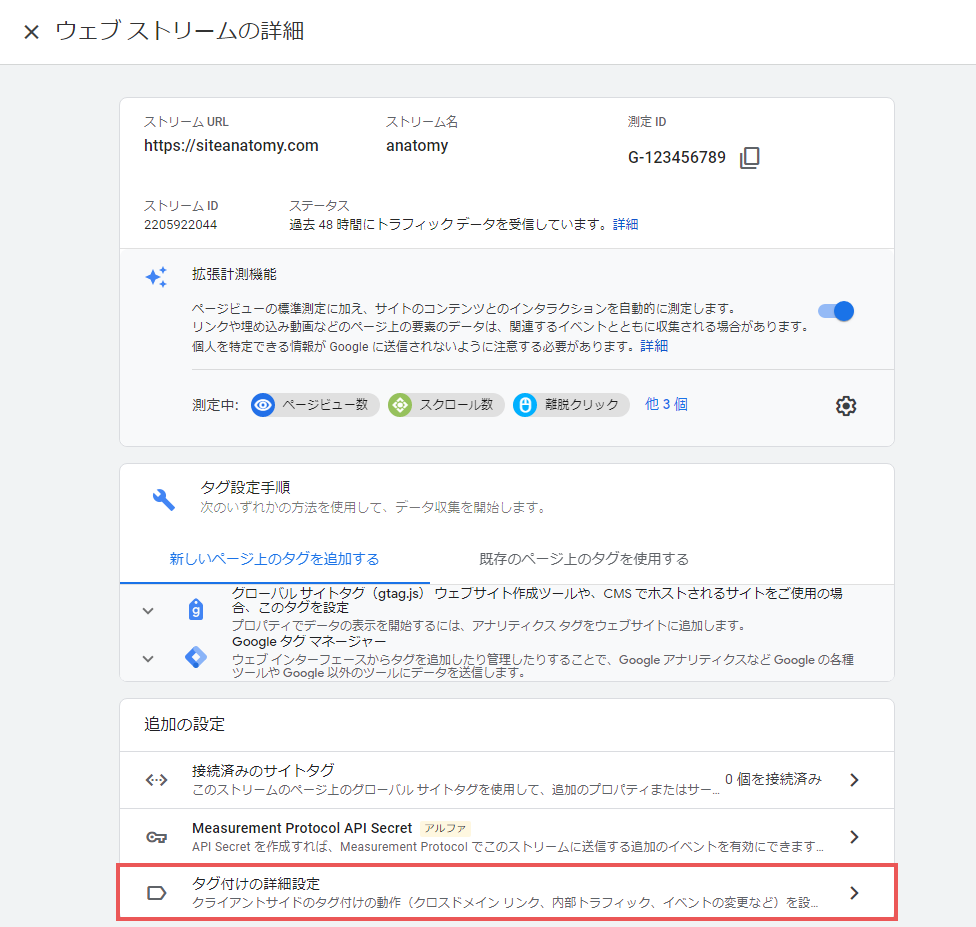Screen dimensions: 976x927
Task: Click stream name anatomy
Action: 417,146
